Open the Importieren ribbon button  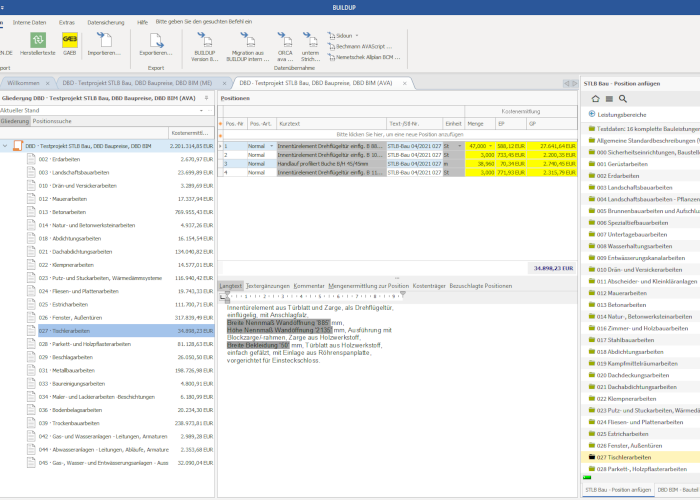[104, 44]
